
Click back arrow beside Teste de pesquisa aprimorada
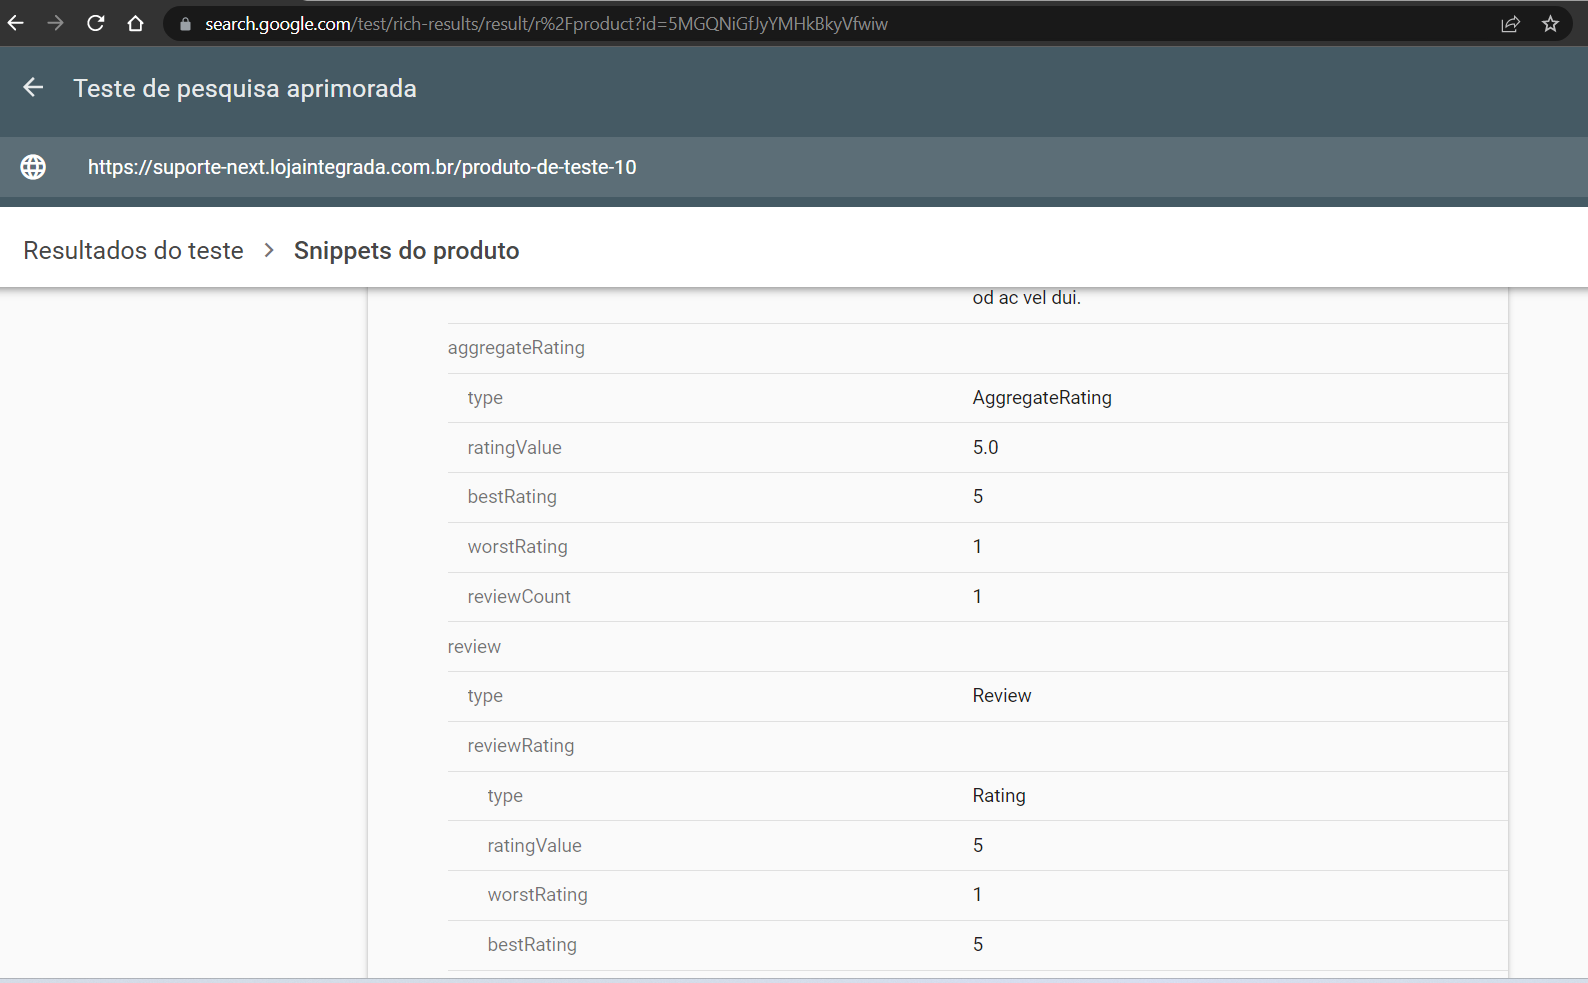click(33, 88)
